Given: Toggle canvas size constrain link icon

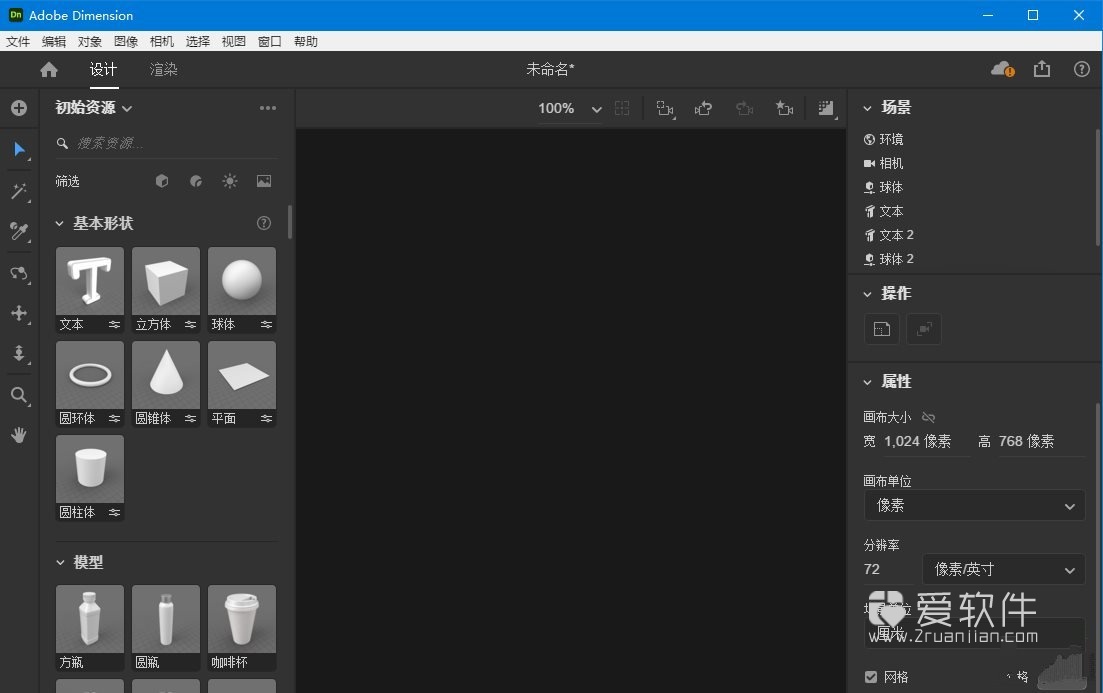Looking at the screenshot, I should 929,417.
